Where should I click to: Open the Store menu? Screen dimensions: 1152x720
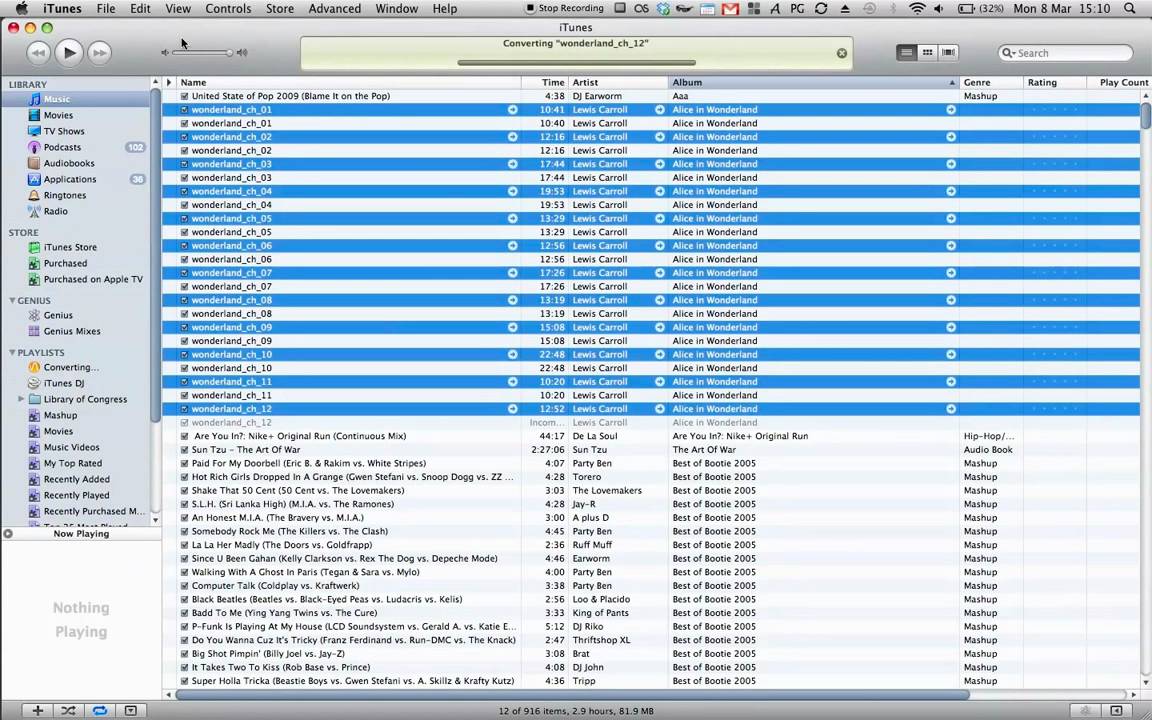pyautogui.click(x=279, y=9)
